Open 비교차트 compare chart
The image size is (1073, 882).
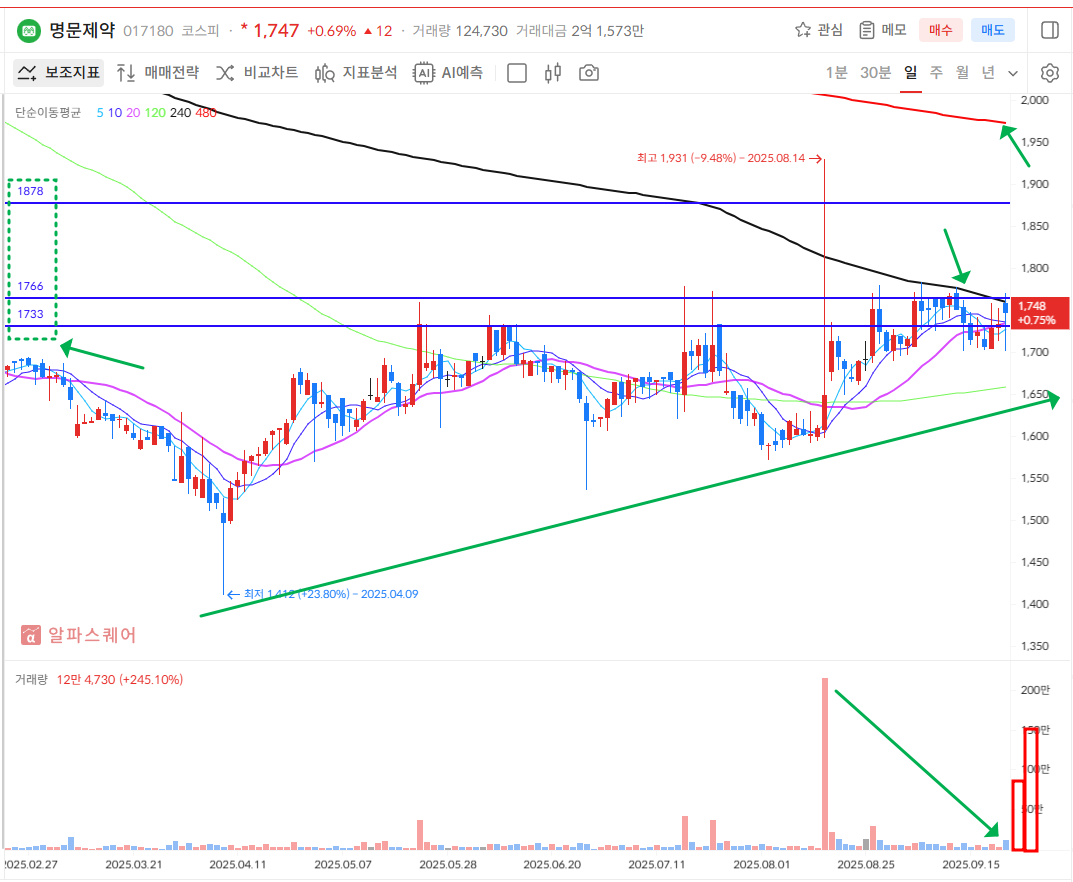[x=257, y=73]
